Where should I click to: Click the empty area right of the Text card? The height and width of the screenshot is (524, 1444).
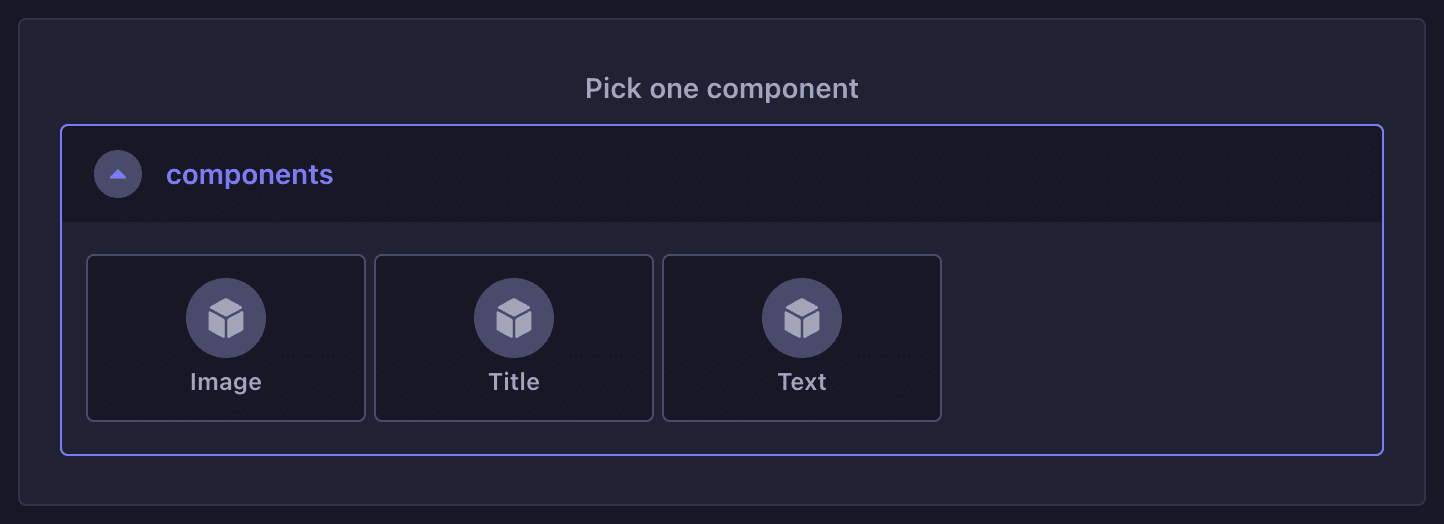[x=1160, y=338]
